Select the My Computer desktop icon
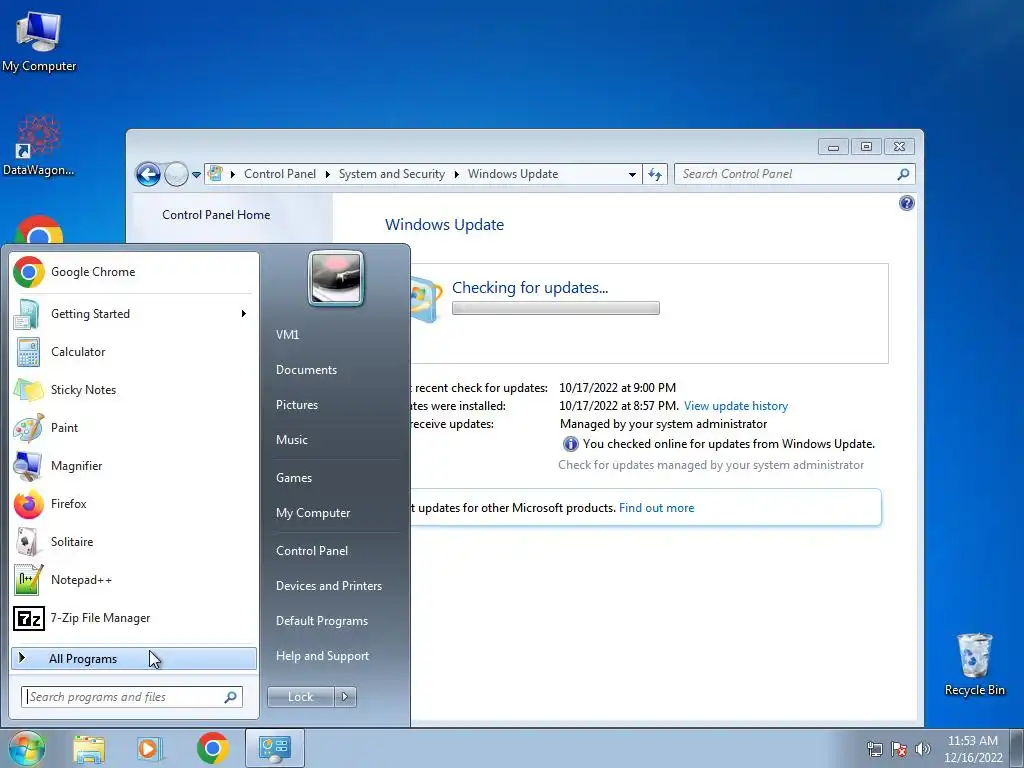 39,40
